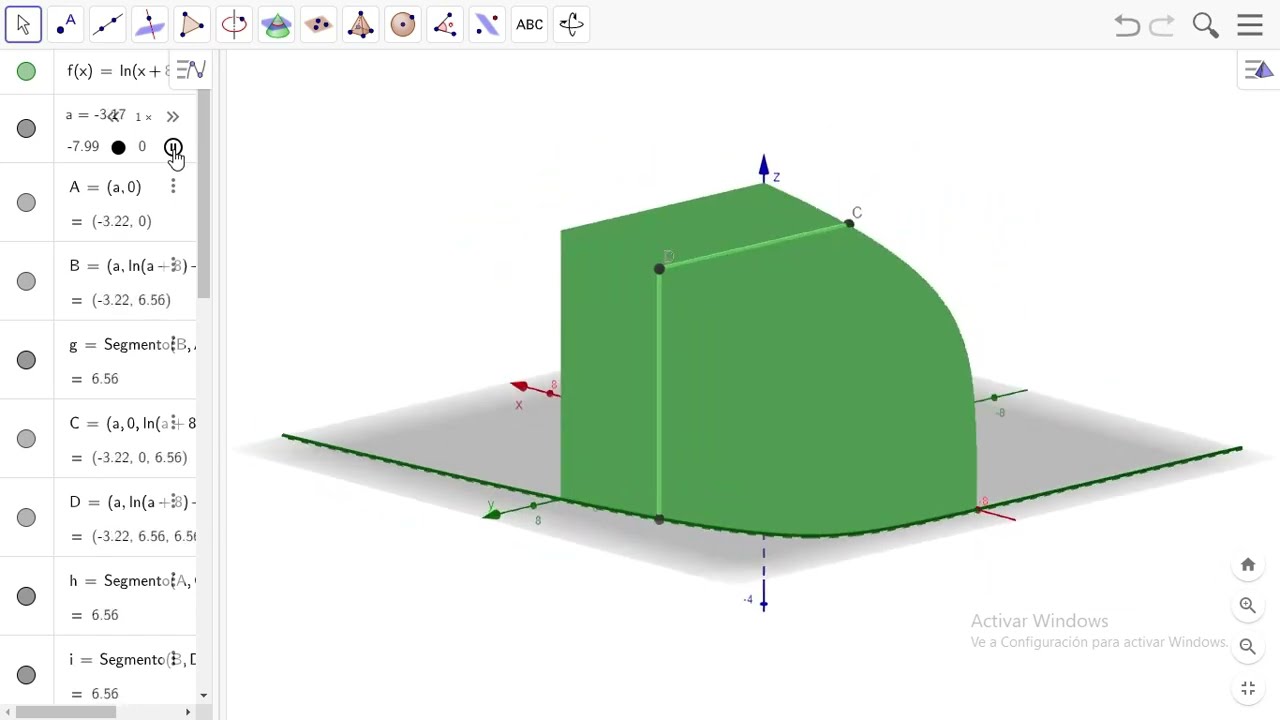Image resolution: width=1280 pixels, height=720 pixels.
Task: Pick the Perpendicular Line tool
Action: (x=150, y=24)
